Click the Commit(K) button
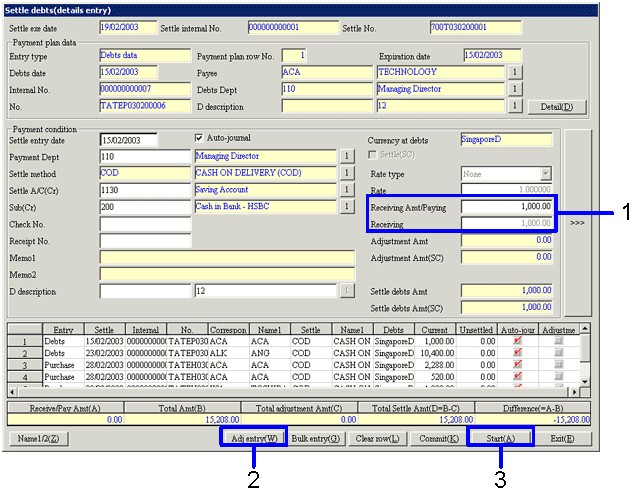Screen dimensions: 644x498 pyautogui.click(x=439, y=438)
